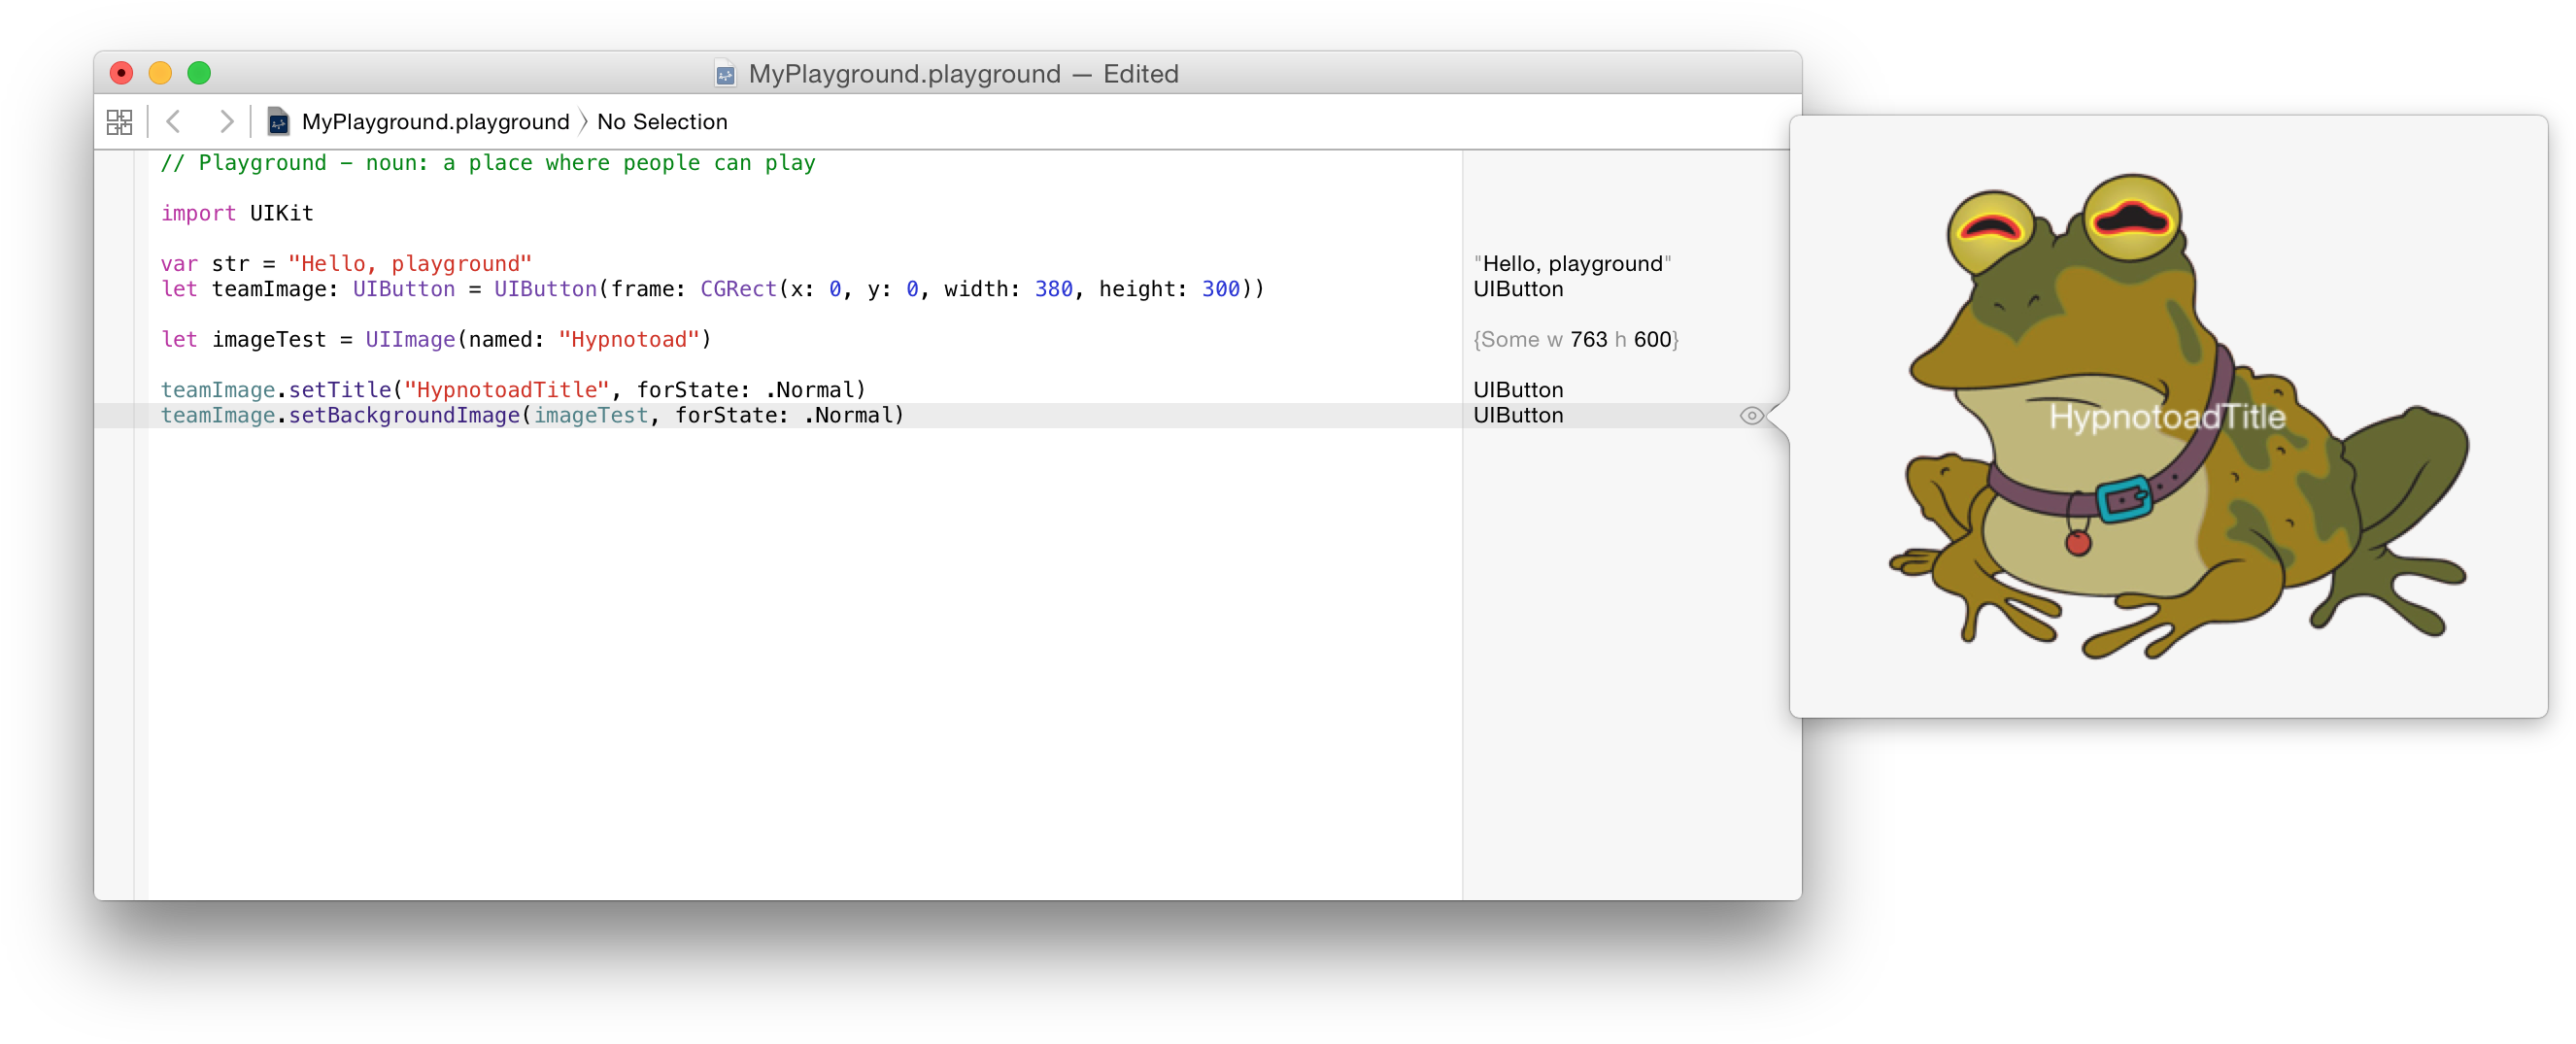Click the HypnotoadTitle label in the preview
Image resolution: width=2576 pixels, height=1044 pixels.
2167,417
